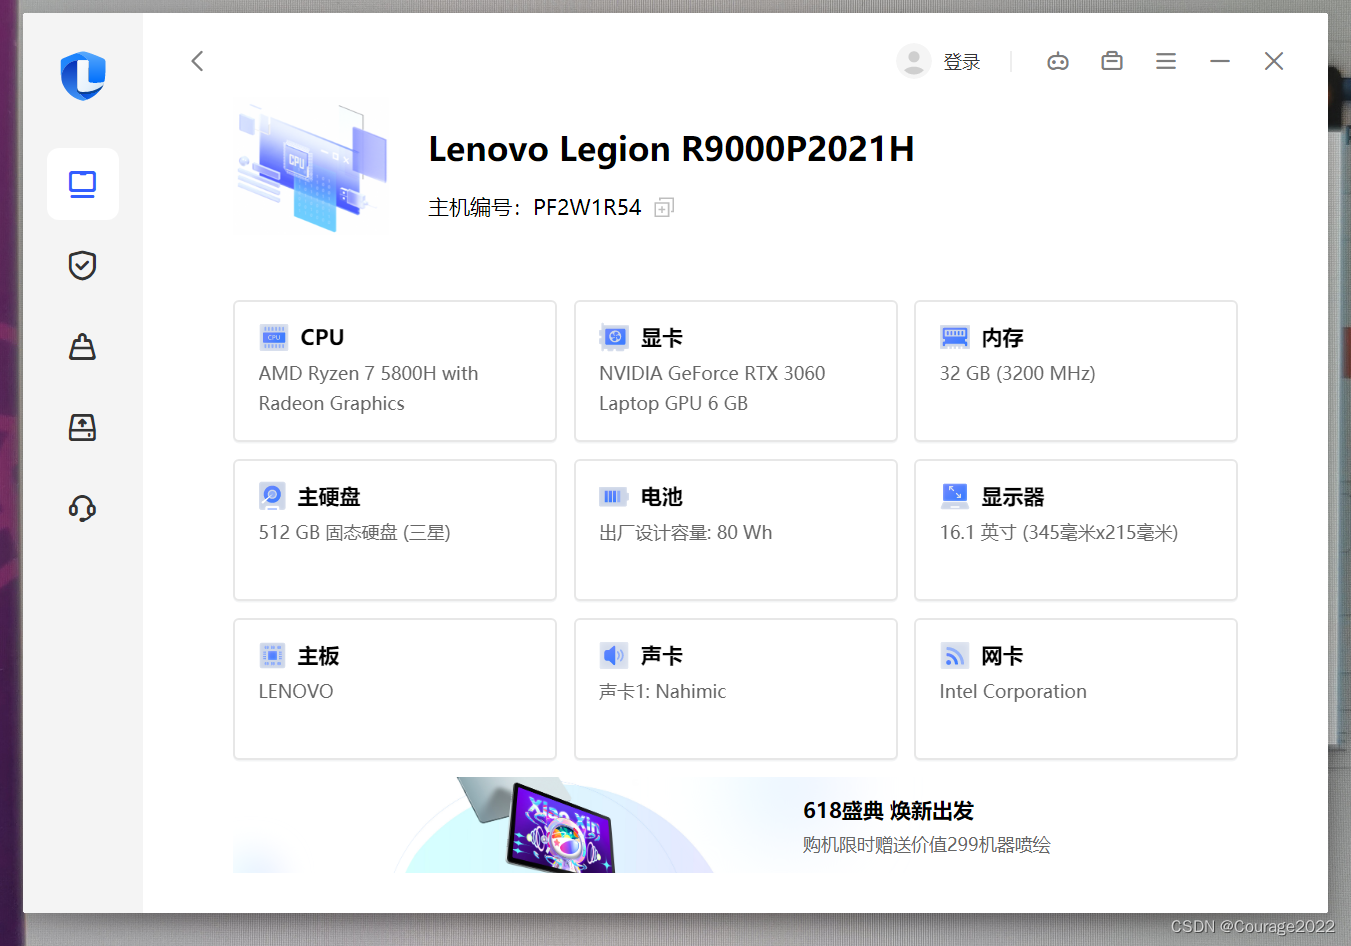Click the 主板 motherboard icon
The height and width of the screenshot is (946, 1351).
click(272, 655)
